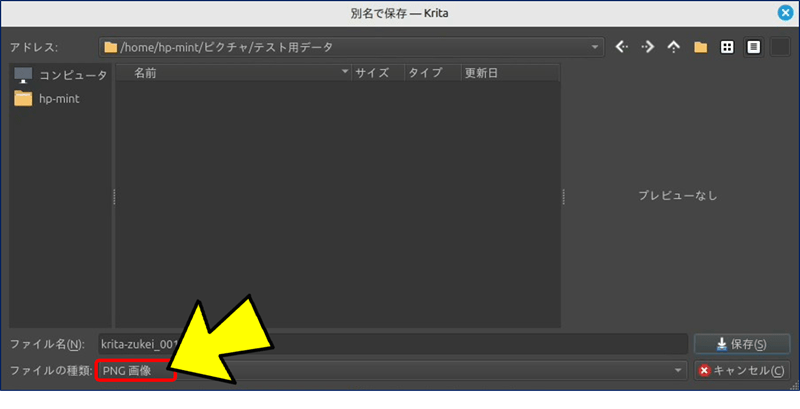
Task: Create a new folder using folder icon
Action: [701, 47]
